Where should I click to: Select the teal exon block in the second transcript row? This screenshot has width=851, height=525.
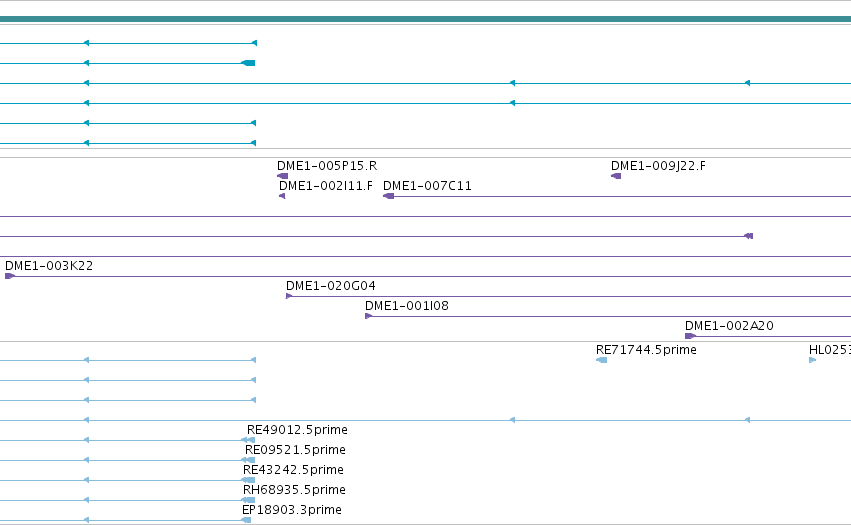point(249,63)
